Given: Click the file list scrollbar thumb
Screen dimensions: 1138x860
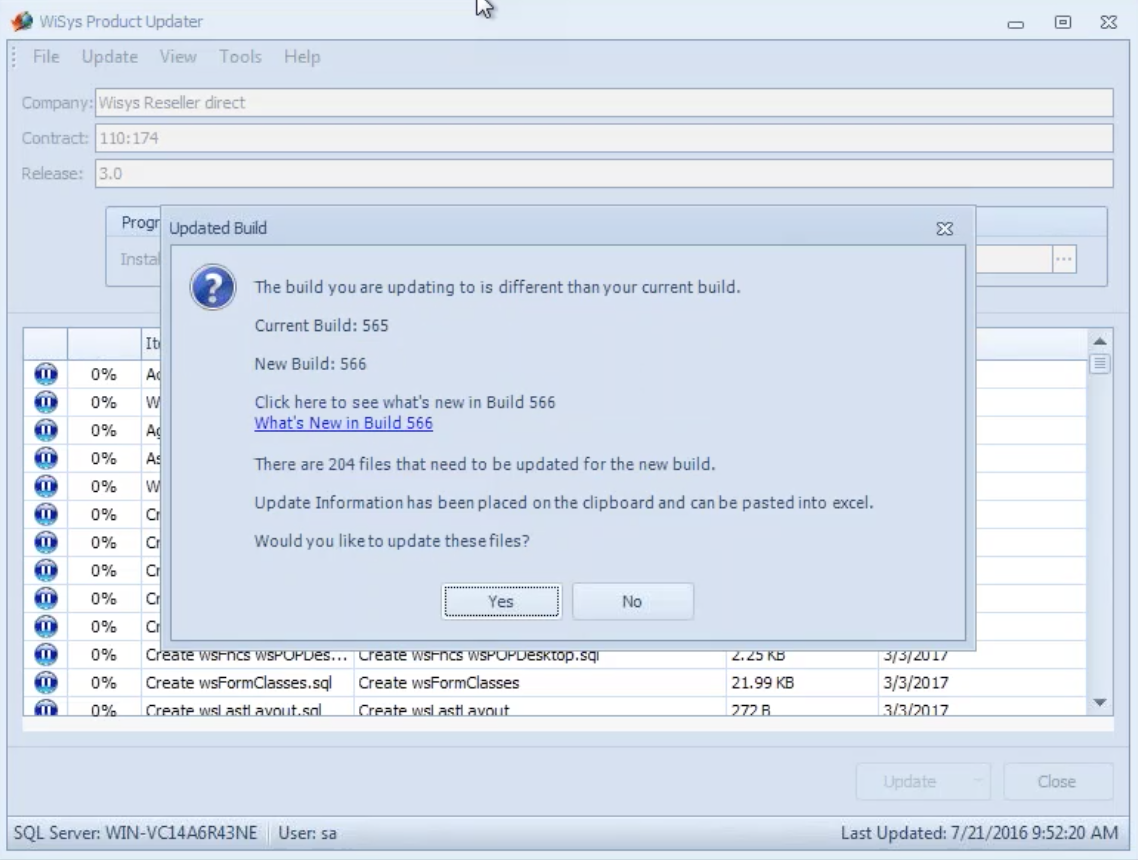Looking at the screenshot, I should [x=1100, y=363].
